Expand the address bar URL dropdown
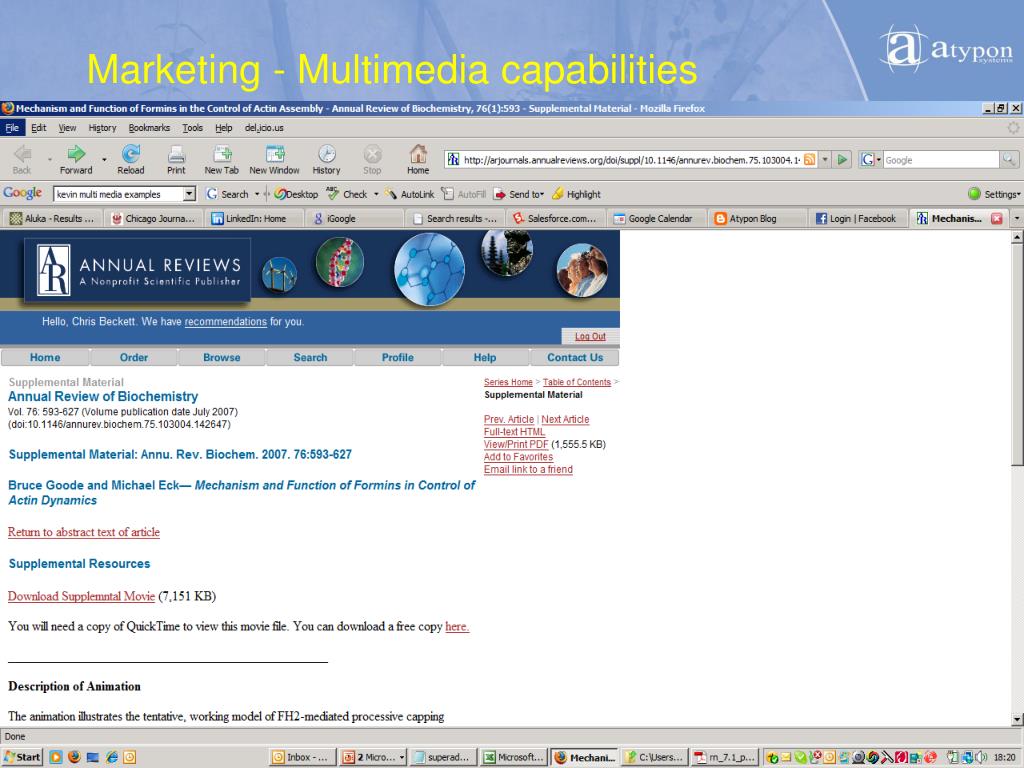This screenshot has height=768, width=1024. [825, 159]
